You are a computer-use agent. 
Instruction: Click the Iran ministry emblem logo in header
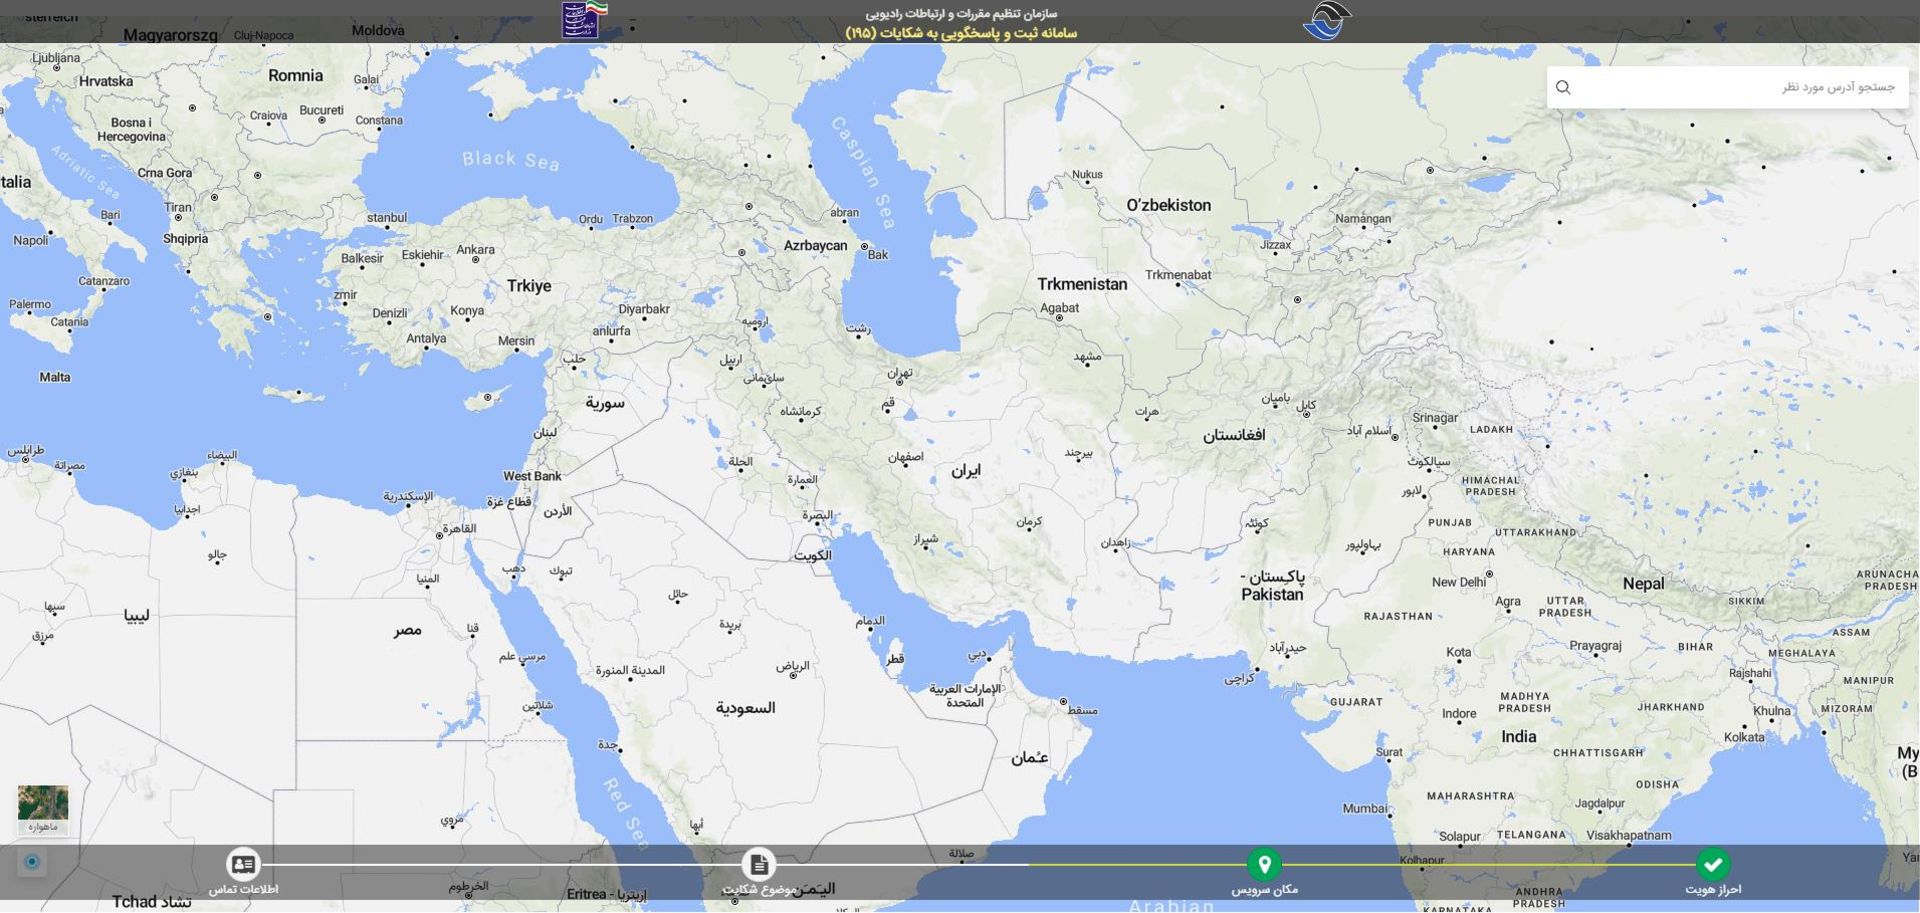[585, 20]
